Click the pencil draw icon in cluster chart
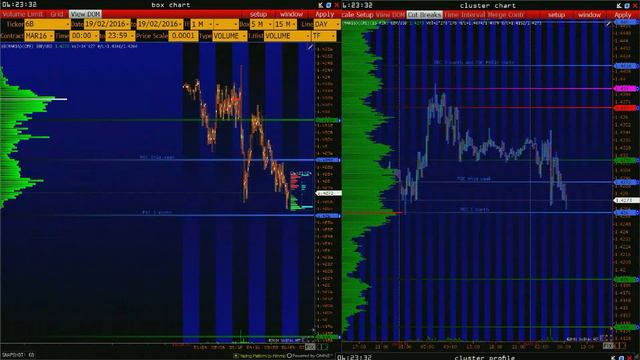Image resolution: width=640 pixels, height=360 pixels. [609, 24]
